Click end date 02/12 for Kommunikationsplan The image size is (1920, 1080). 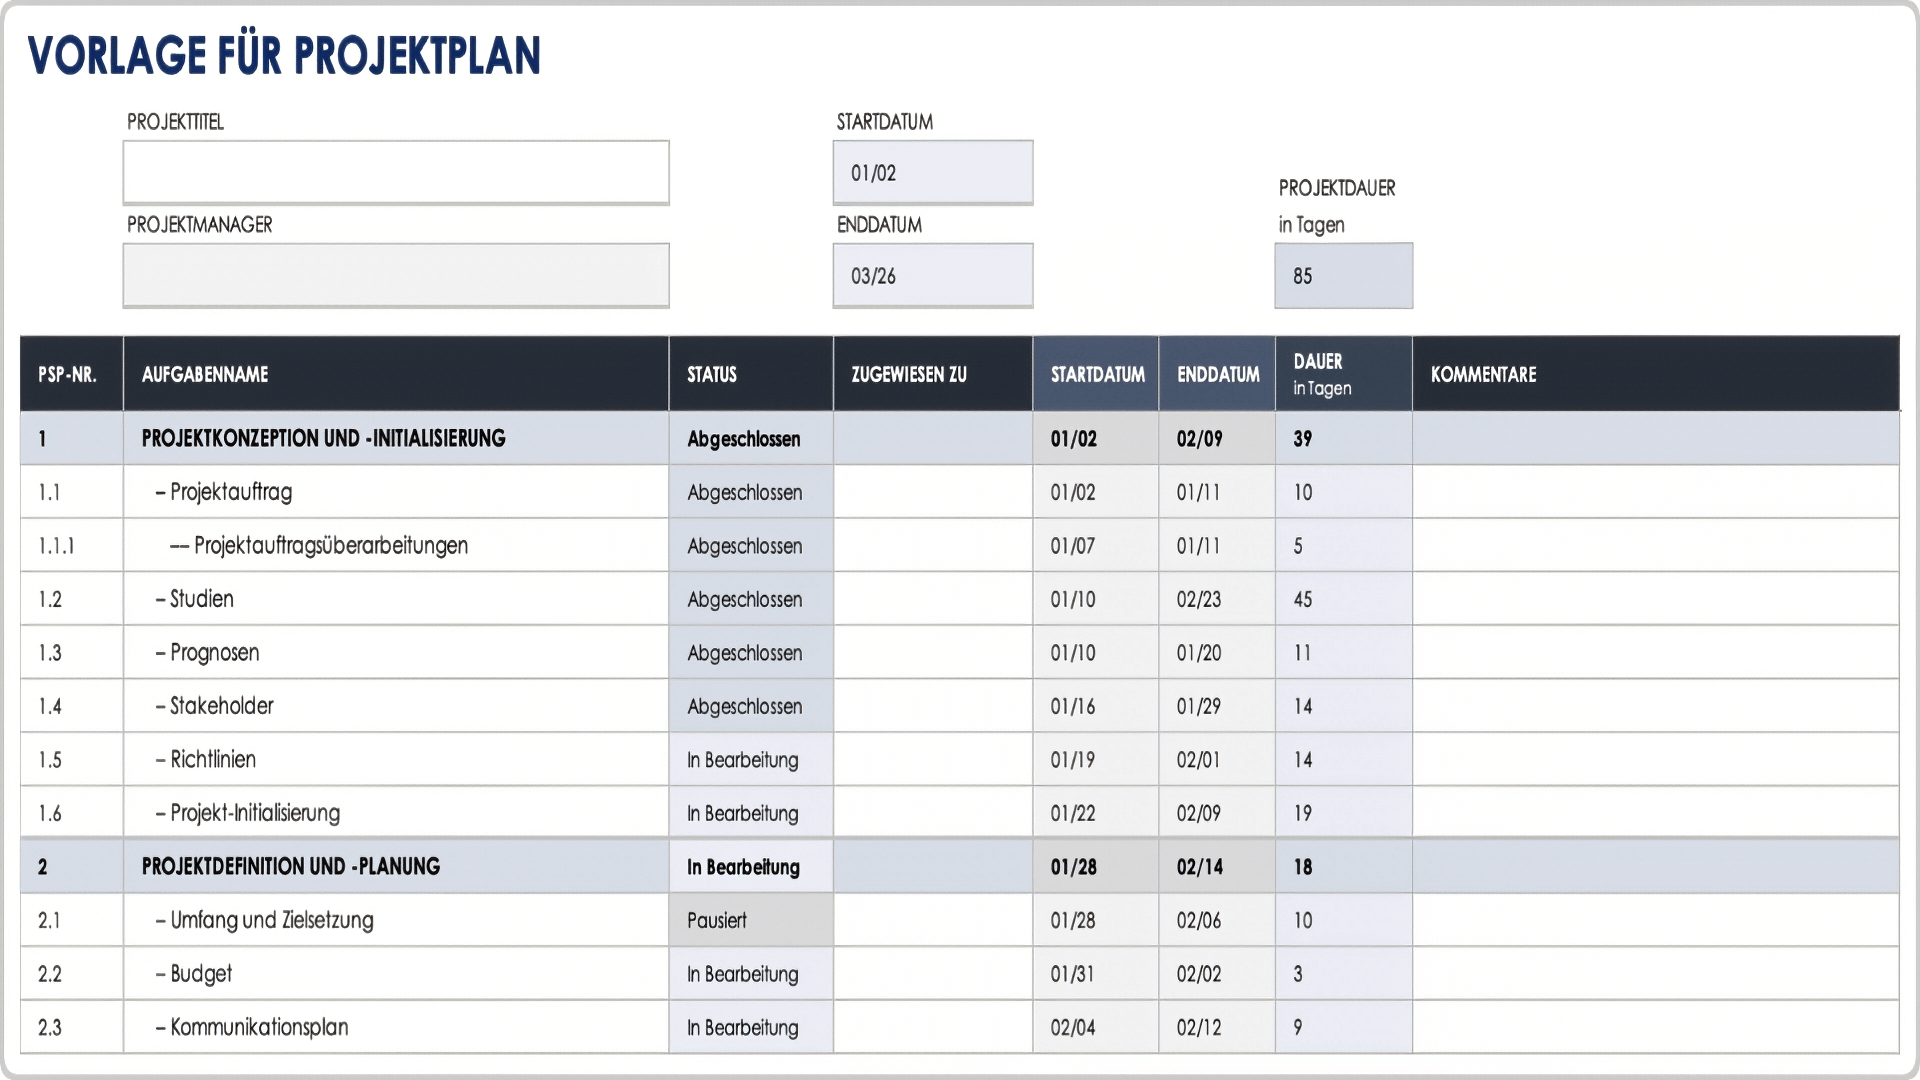click(x=1217, y=1027)
